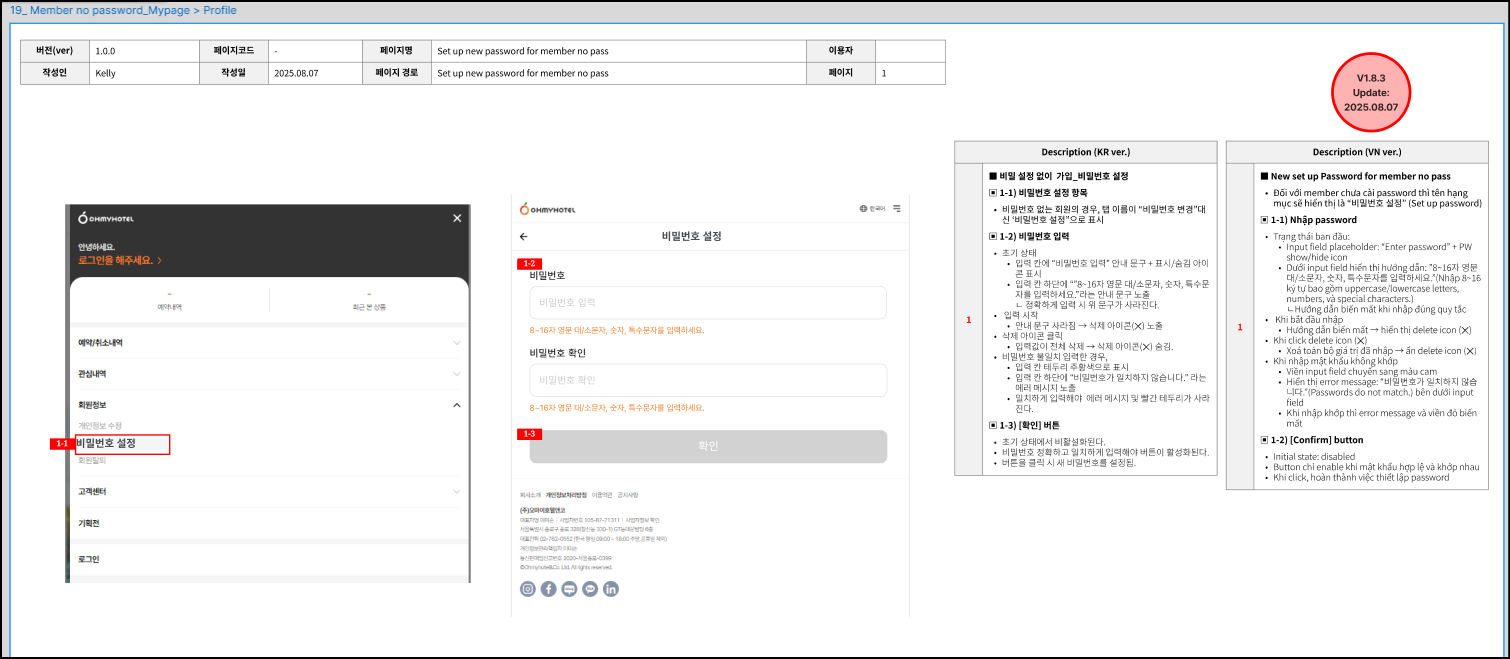Open the Facebook icon in footer
1510x659 pixels.
point(549,589)
